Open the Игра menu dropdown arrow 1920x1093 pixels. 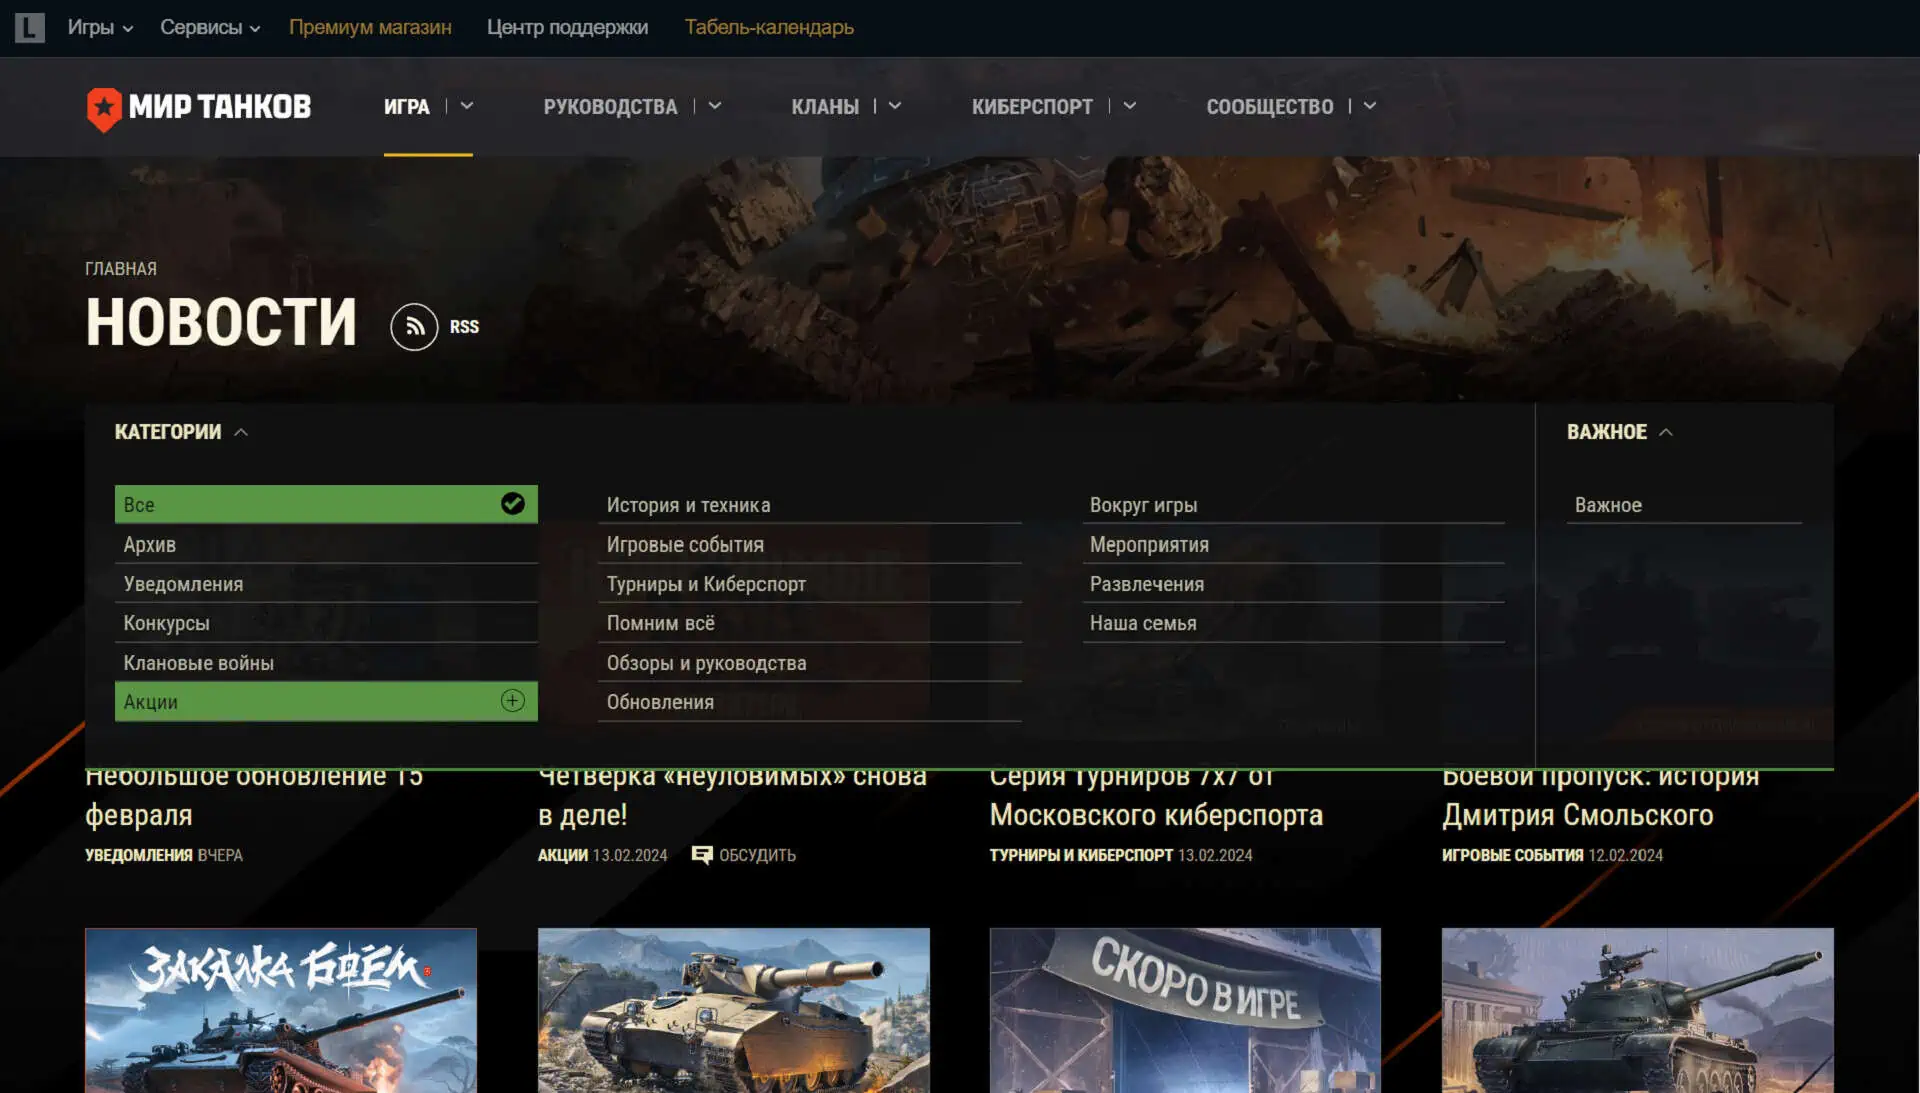[467, 106]
